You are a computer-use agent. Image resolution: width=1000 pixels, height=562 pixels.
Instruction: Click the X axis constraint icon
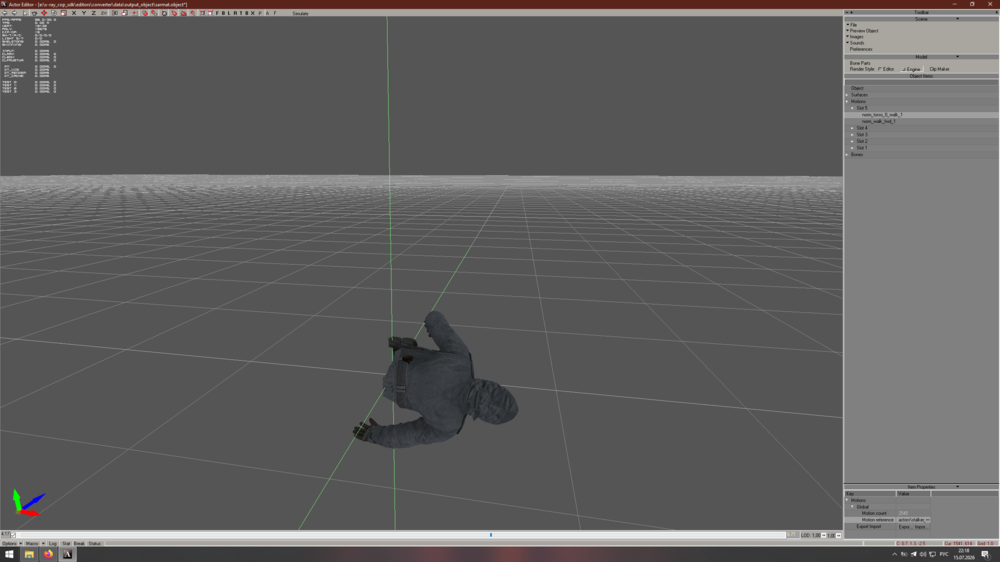[x=74, y=13]
